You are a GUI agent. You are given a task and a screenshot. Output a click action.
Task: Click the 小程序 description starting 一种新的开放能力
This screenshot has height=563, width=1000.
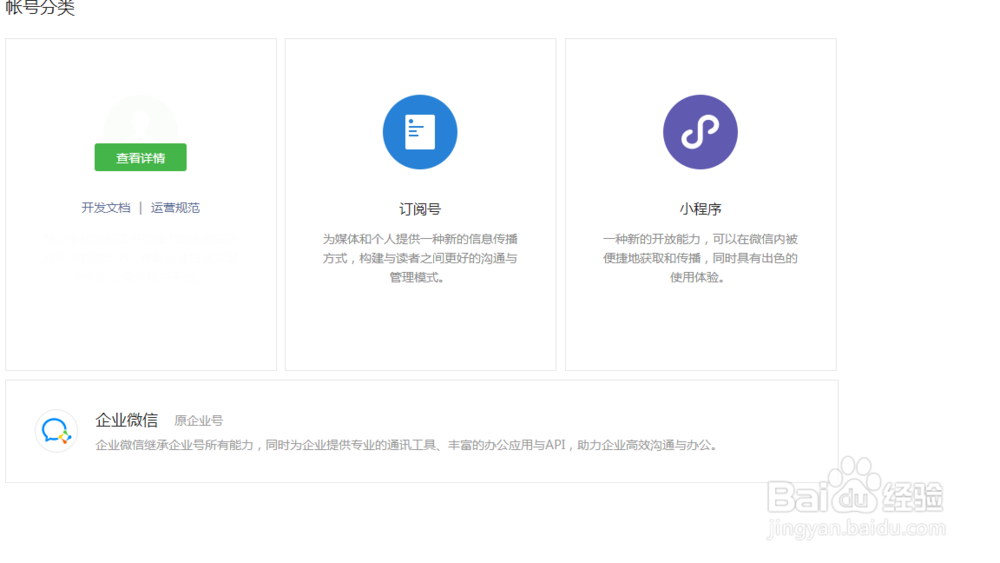pyautogui.click(x=700, y=258)
